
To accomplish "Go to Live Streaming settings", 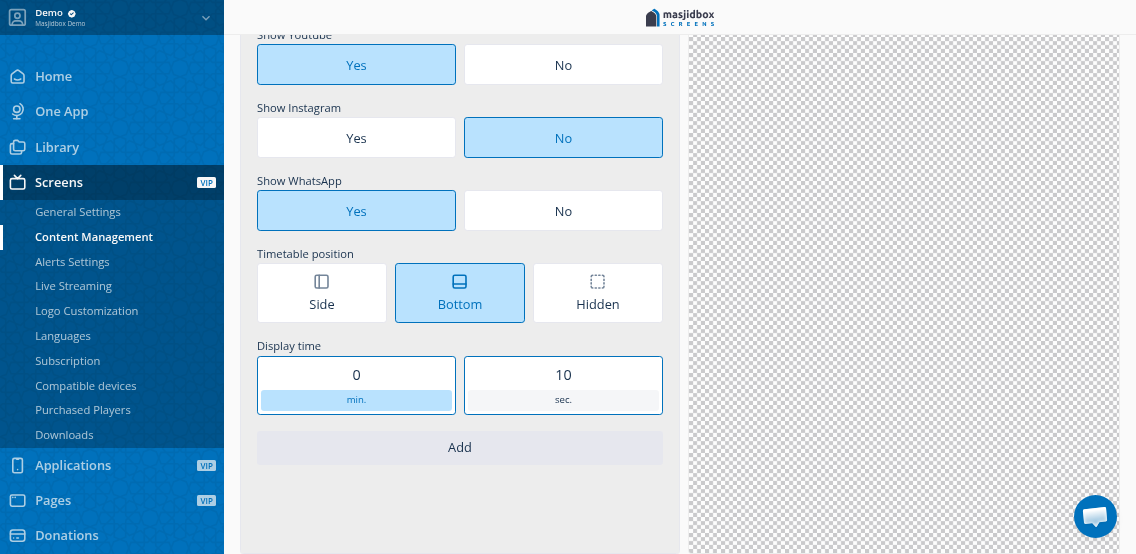I will click(x=73, y=286).
